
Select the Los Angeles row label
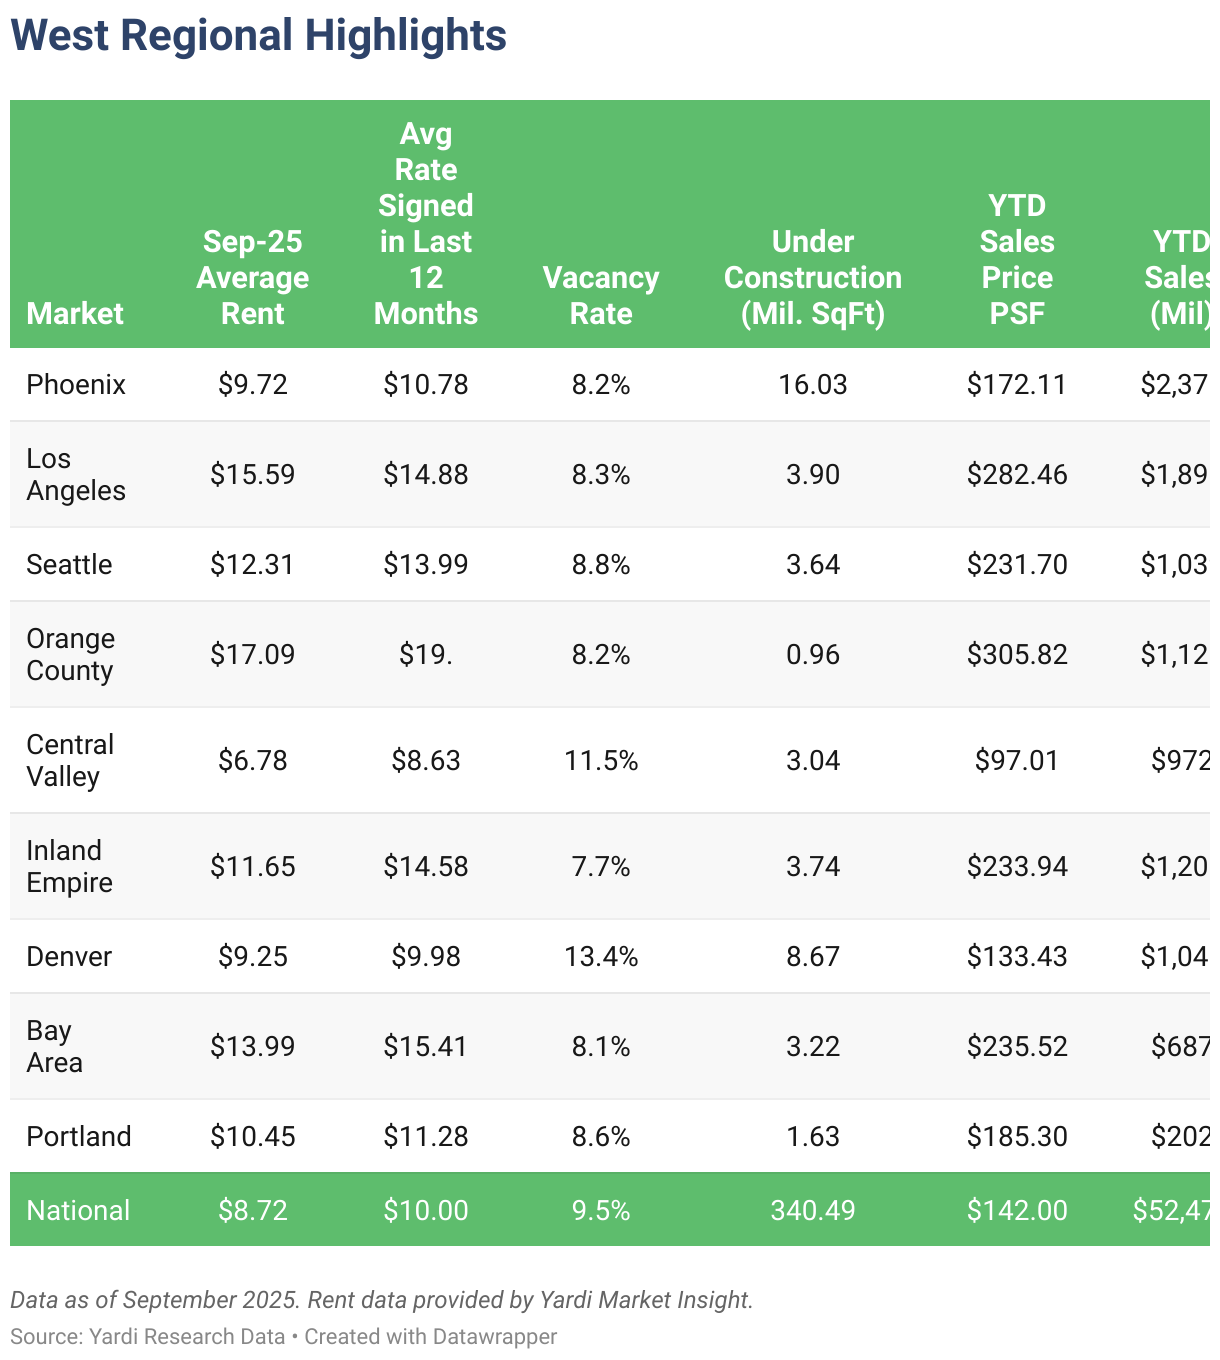point(76,474)
